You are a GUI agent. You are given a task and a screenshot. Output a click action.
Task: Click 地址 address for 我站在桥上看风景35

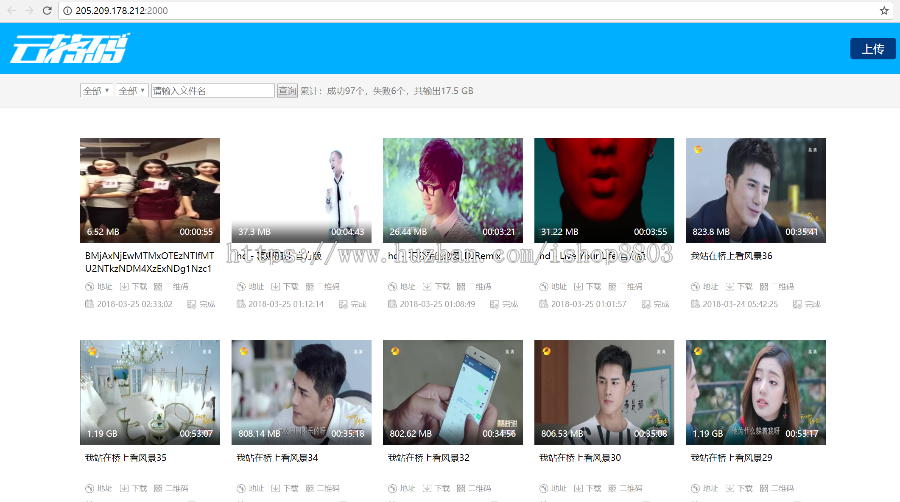[x=99, y=488]
